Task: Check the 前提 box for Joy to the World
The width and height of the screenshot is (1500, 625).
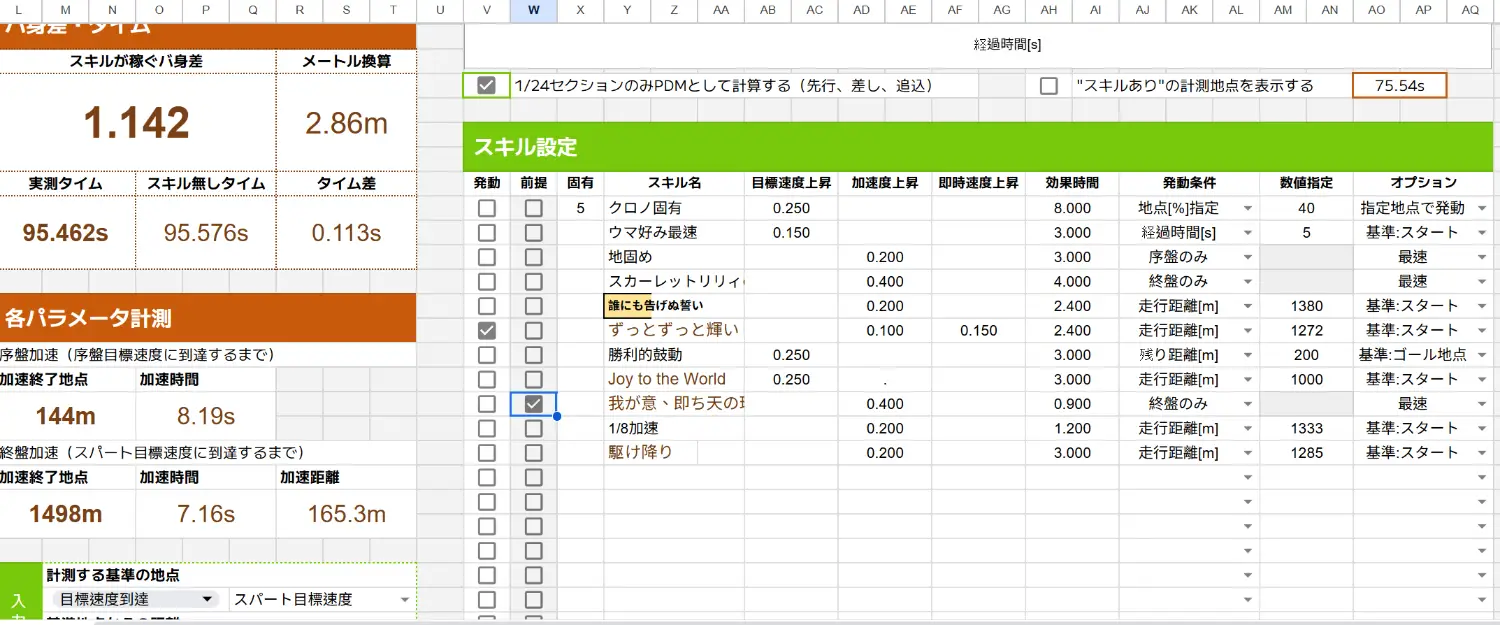Action: pyautogui.click(x=534, y=379)
